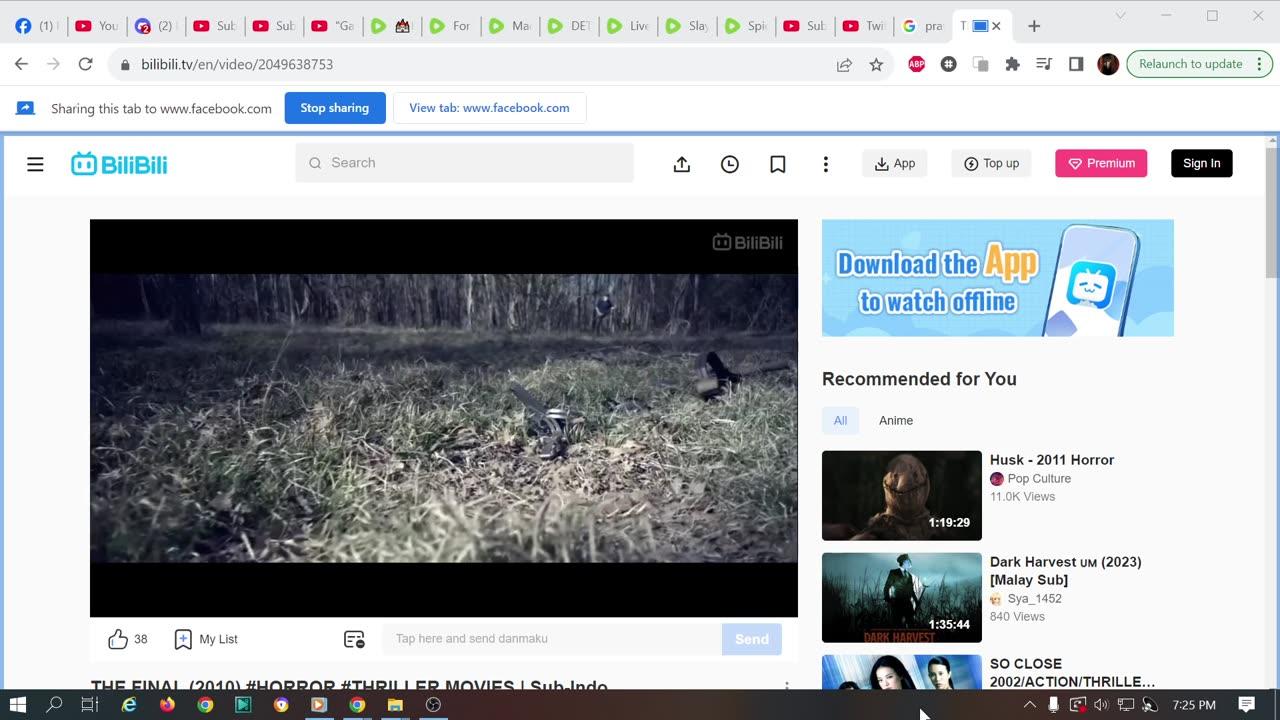Share this page icon in address bar
Image resolution: width=1280 pixels, height=720 pixels.
pos(844,64)
